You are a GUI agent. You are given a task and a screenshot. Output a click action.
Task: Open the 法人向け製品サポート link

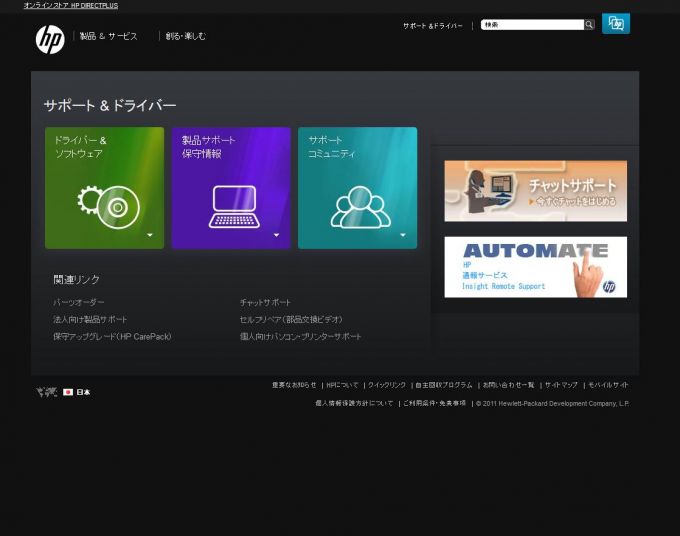point(90,320)
